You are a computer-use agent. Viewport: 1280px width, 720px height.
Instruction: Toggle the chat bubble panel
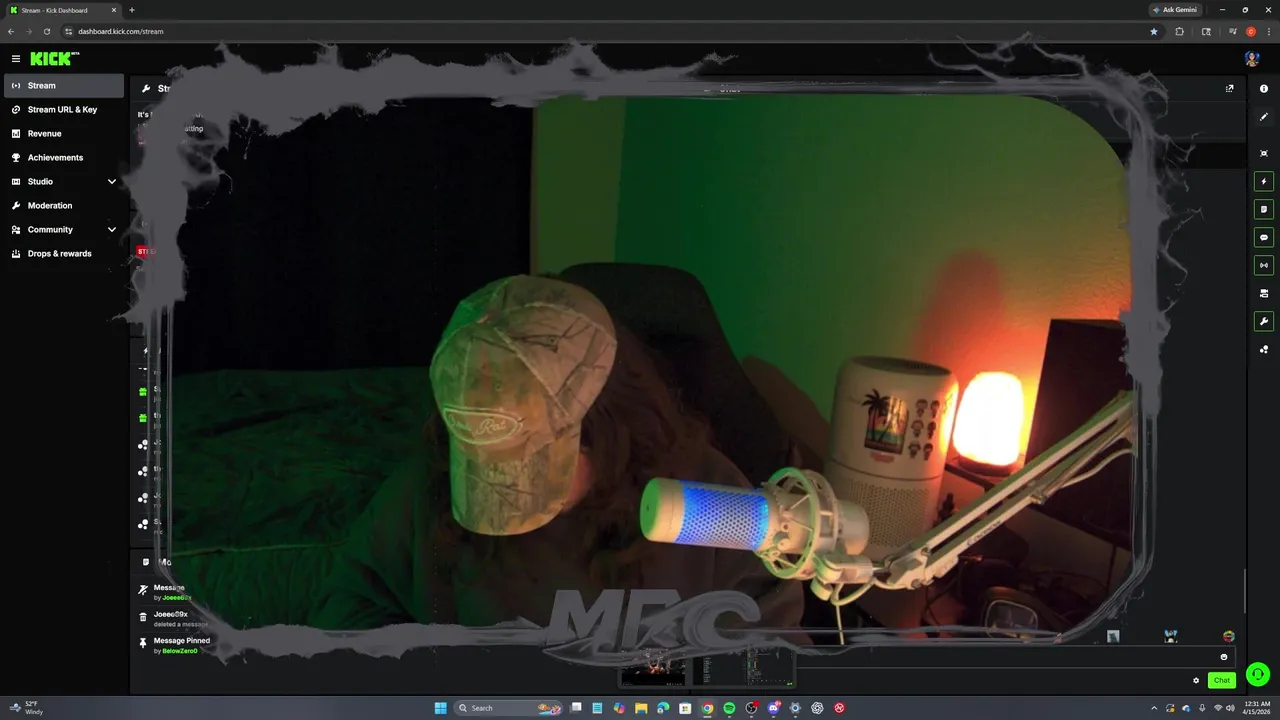pos(1264,238)
